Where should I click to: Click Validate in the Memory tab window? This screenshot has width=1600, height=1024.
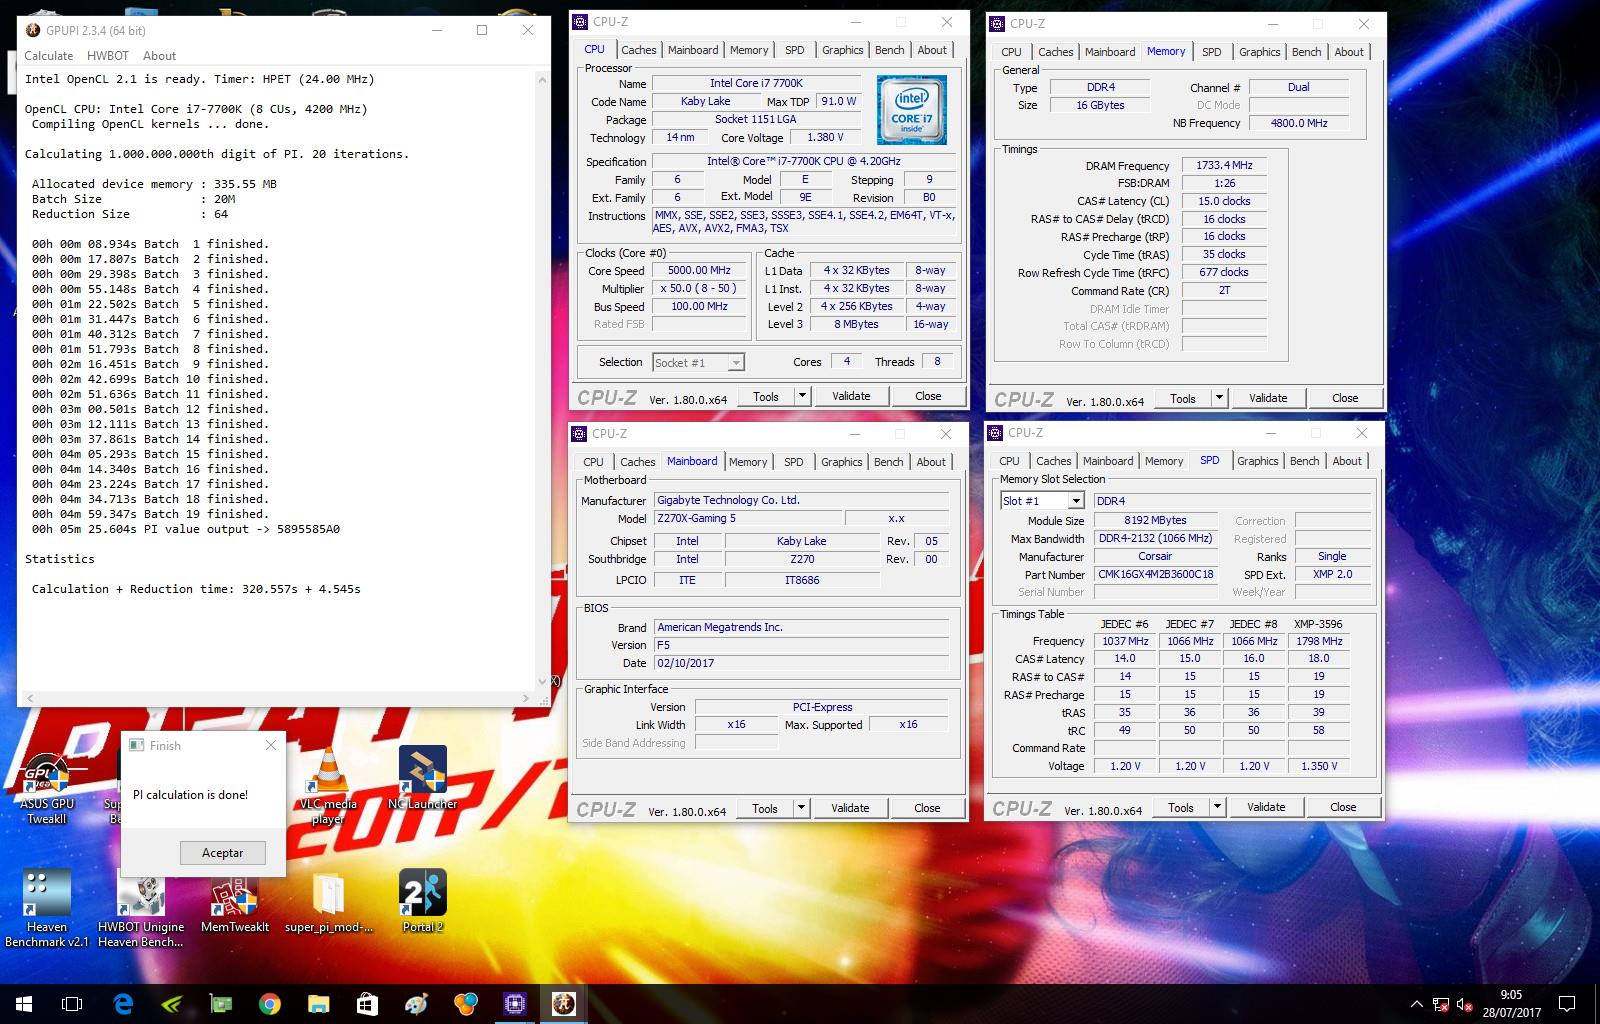click(x=1268, y=398)
